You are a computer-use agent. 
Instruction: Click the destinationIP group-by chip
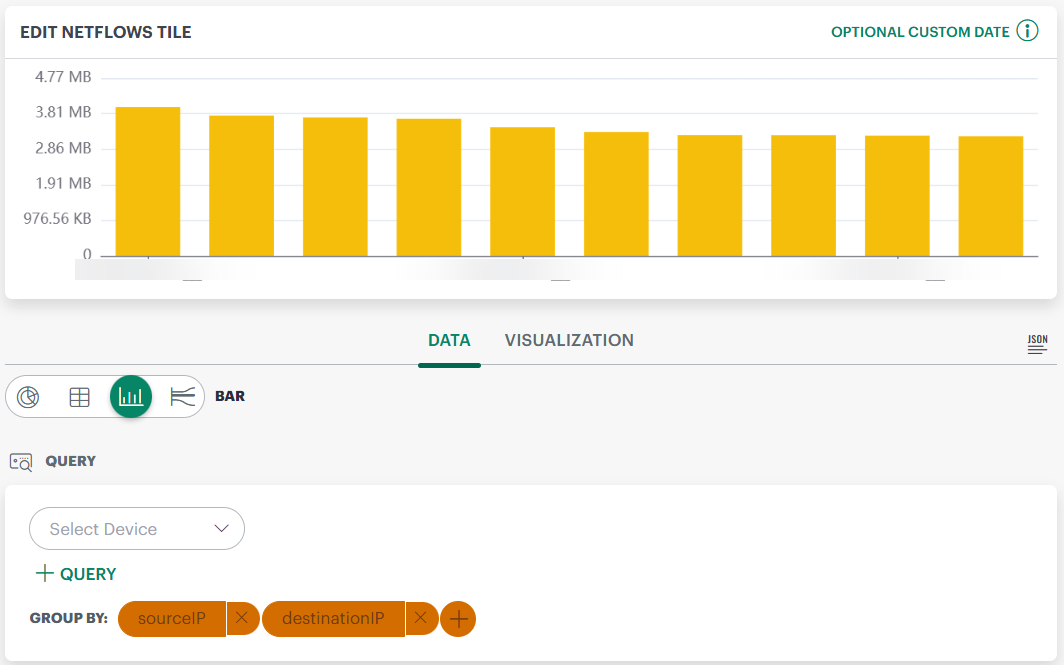tap(333, 619)
